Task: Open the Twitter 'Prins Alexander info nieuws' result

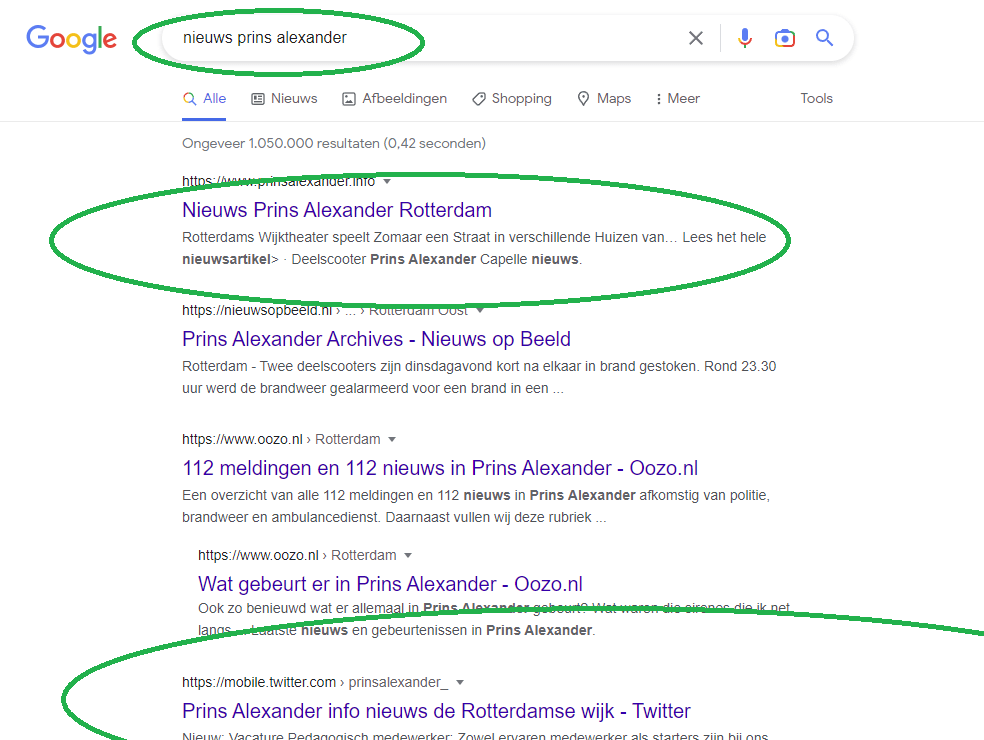Action: pyautogui.click(x=436, y=711)
